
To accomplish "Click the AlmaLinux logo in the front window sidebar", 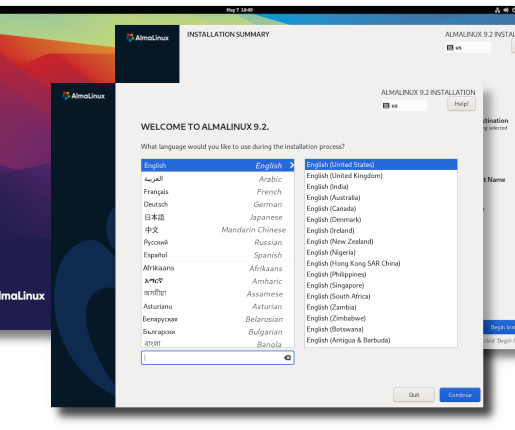I will point(83,96).
